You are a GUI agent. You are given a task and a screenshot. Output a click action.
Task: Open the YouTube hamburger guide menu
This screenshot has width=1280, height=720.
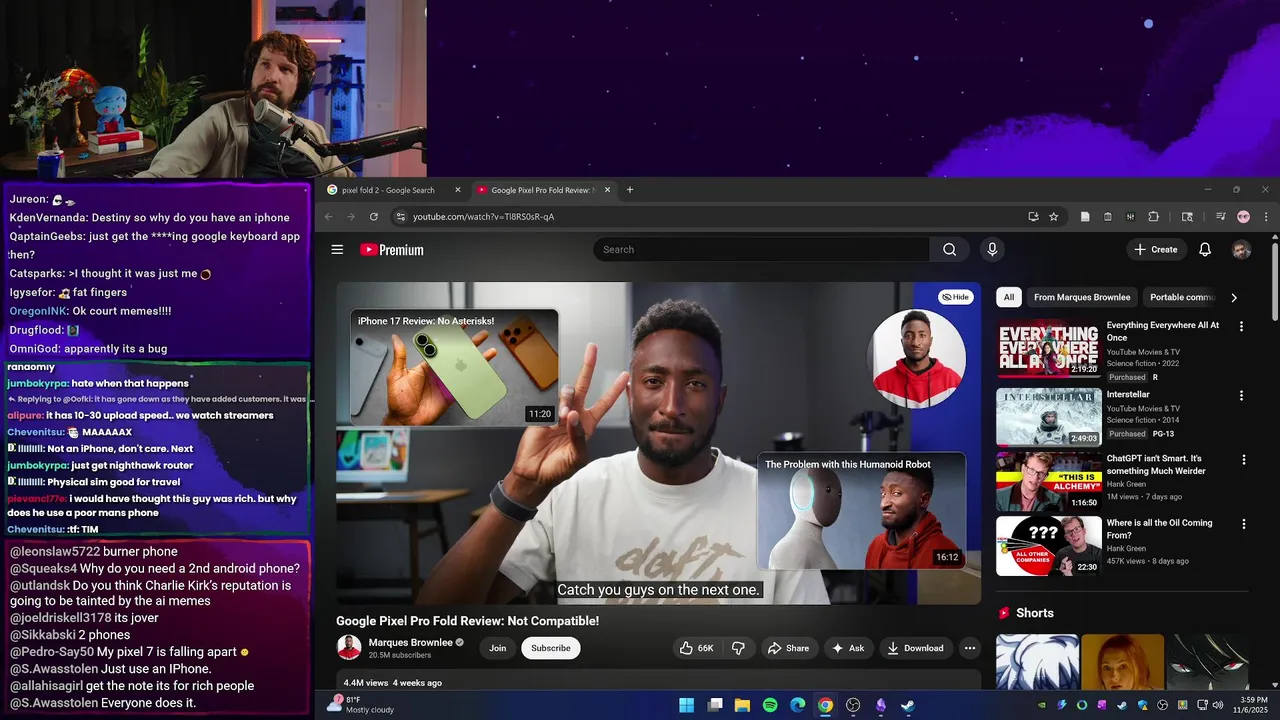pos(337,250)
